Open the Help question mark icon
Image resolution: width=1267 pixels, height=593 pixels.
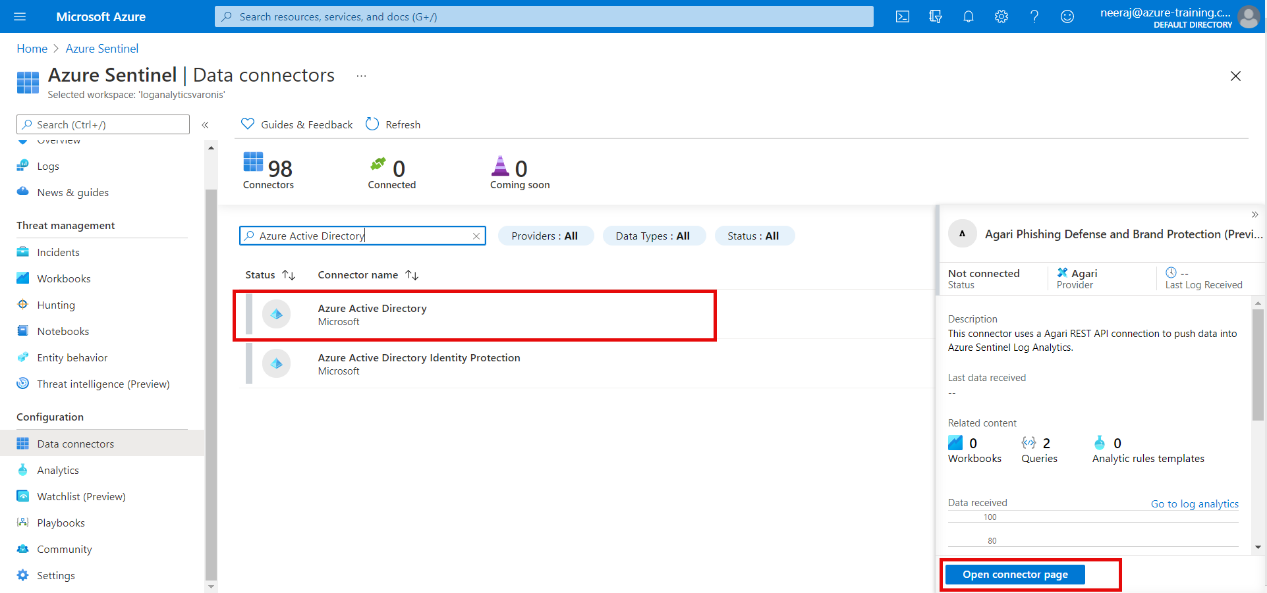1034,16
